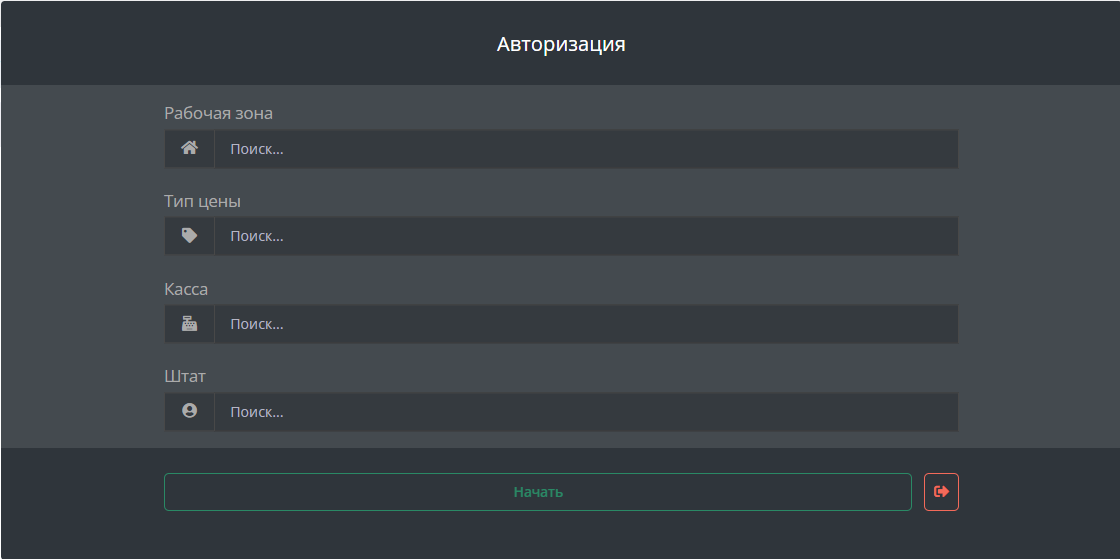Log out using the red exit button
Screen dimensions: 1120x559
[941, 492]
